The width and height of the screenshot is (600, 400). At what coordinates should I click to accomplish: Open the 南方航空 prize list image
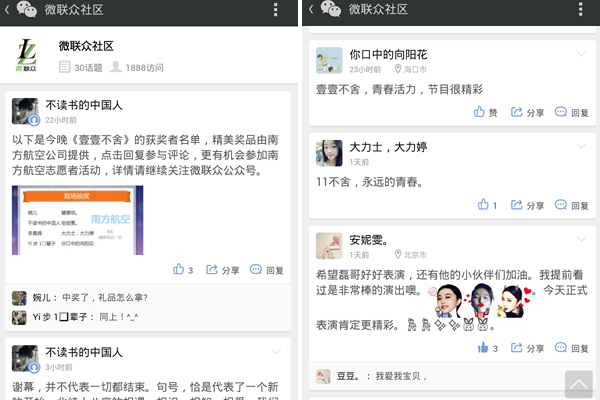(x=78, y=220)
